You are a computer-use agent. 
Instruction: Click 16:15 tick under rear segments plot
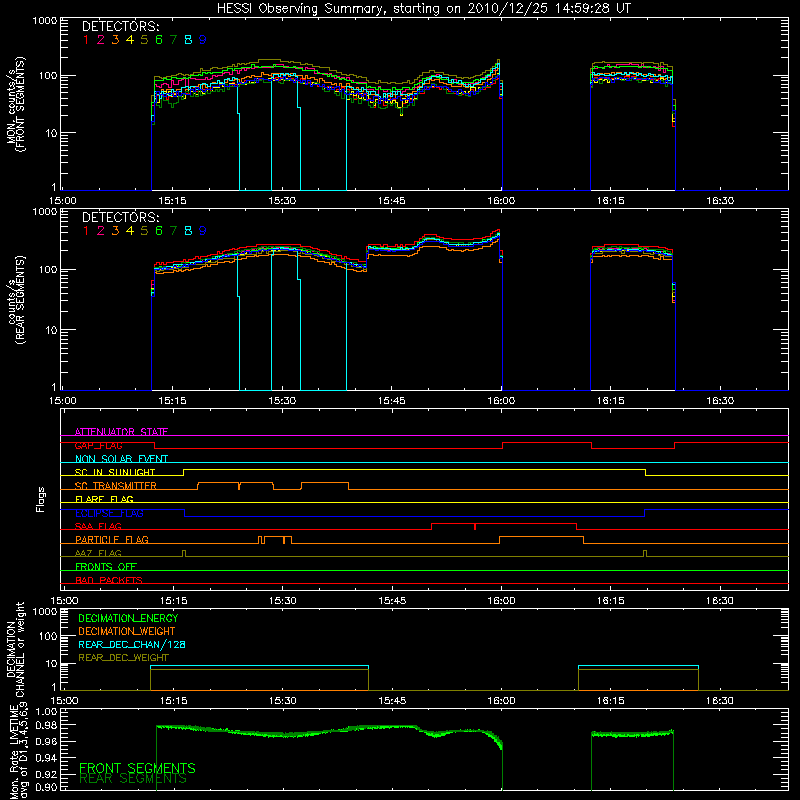[x=611, y=401]
